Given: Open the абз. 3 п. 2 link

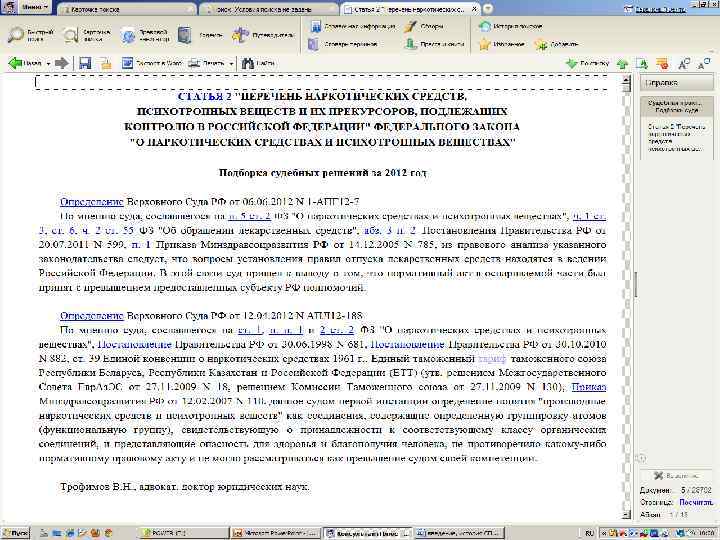Looking at the screenshot, I should 389,230.
